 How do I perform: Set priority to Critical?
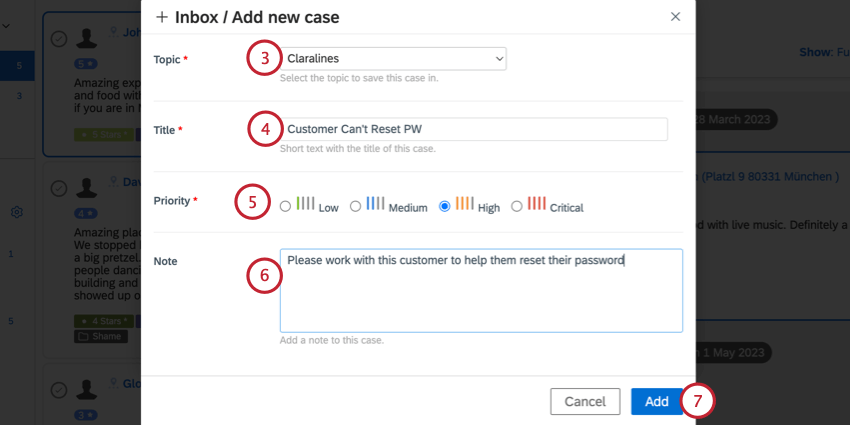click(x=517, y=207)
